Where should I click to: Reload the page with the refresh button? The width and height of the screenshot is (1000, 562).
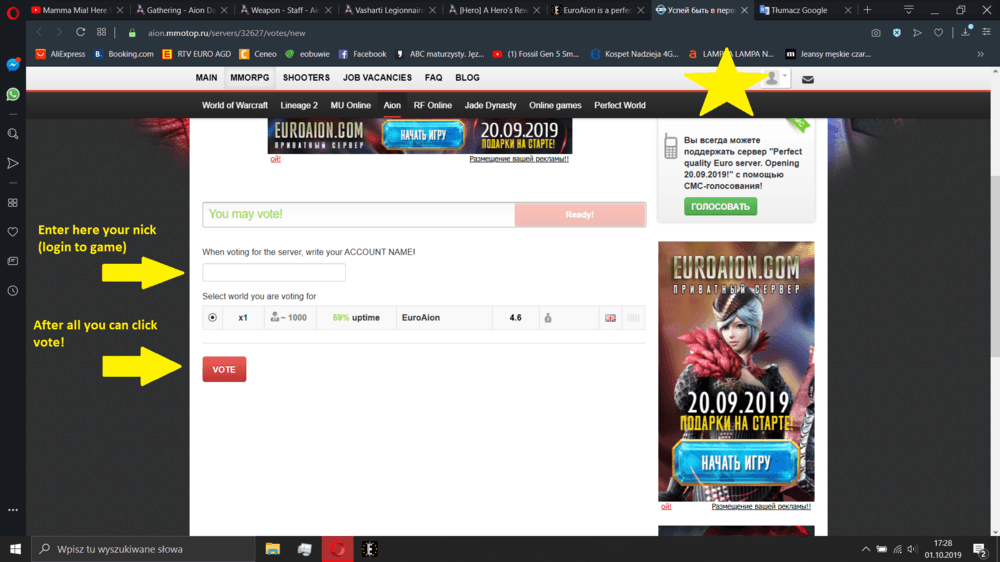click(x=81, y=32)
